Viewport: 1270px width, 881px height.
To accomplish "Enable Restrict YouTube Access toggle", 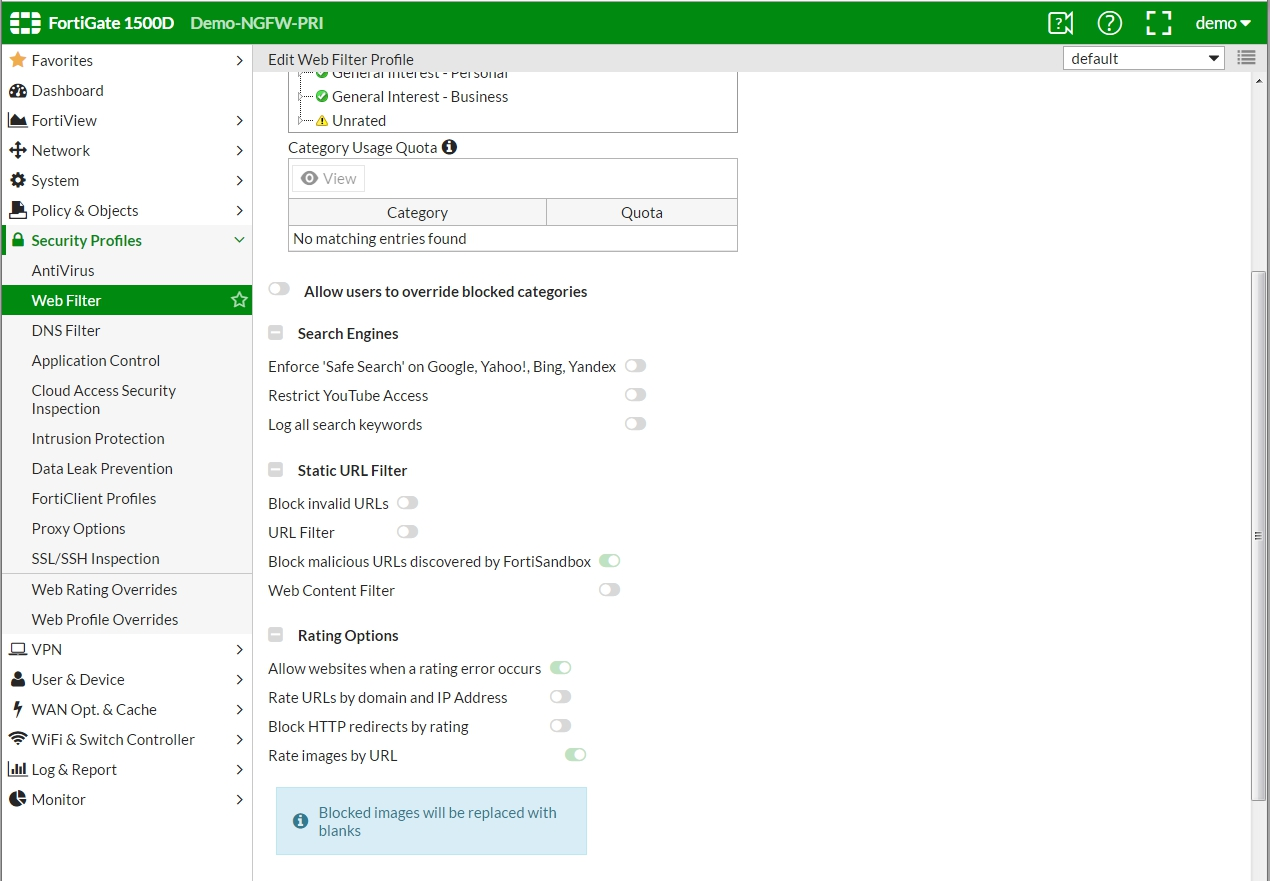I will point(635,395).
